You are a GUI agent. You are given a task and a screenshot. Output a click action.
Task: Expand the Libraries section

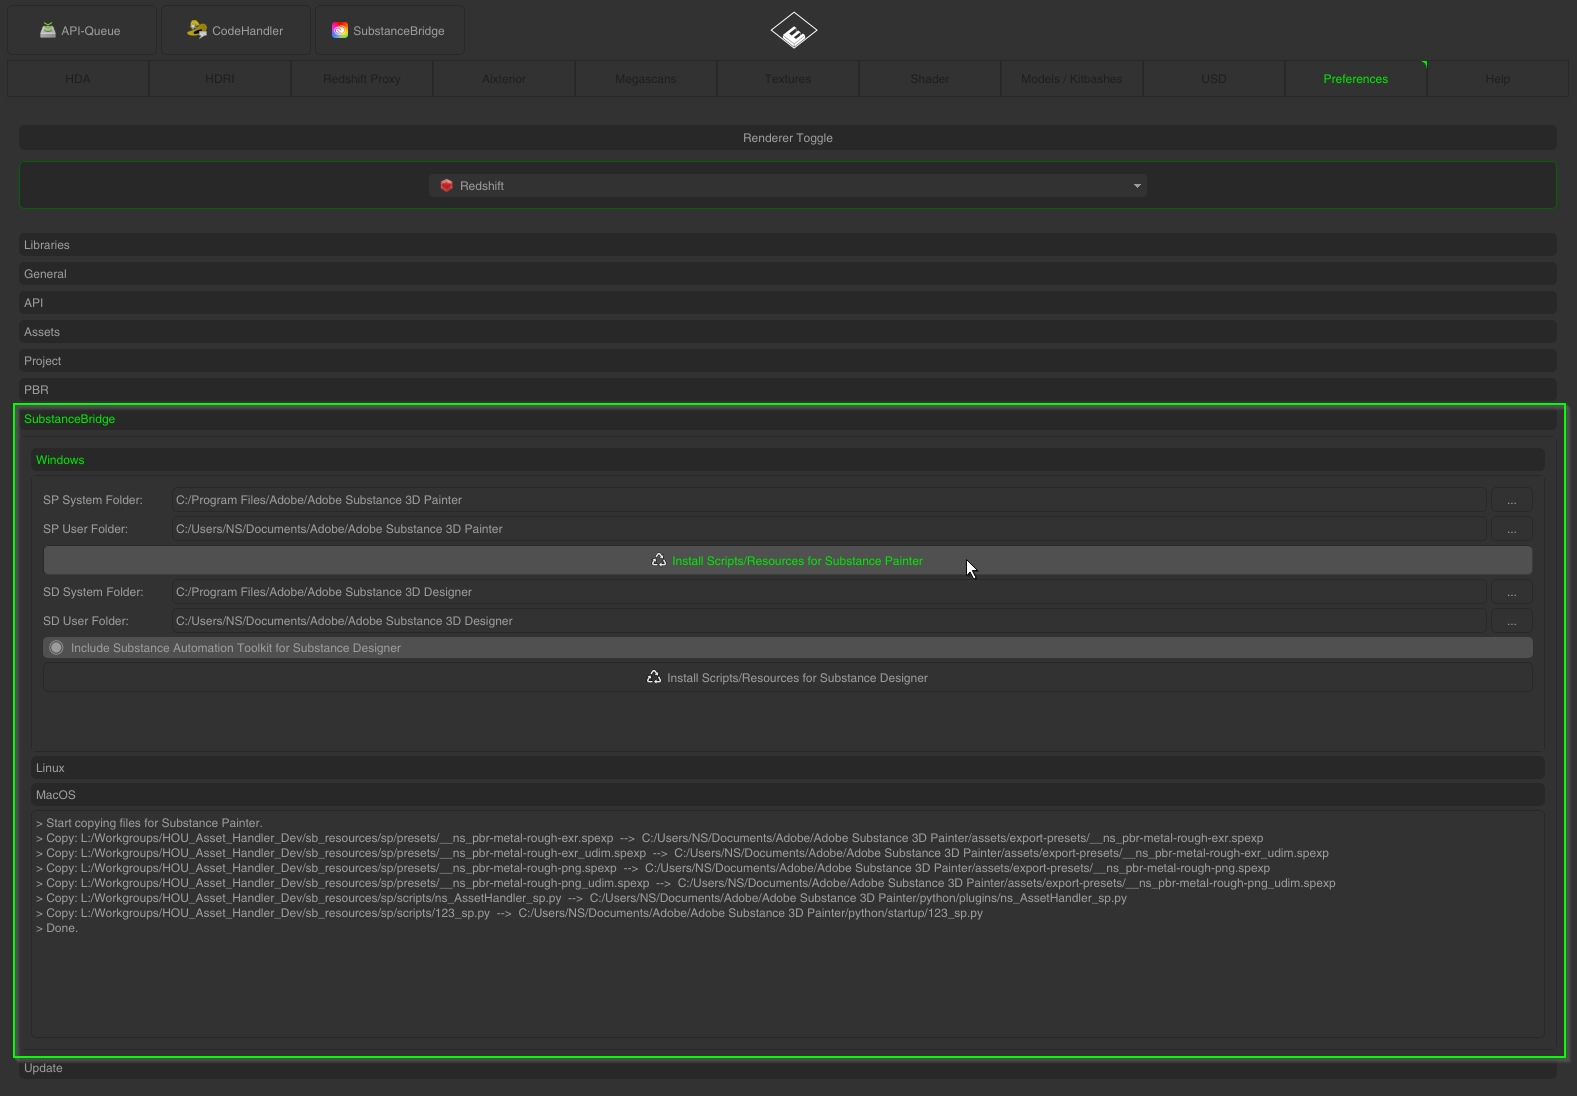point(47,245)
